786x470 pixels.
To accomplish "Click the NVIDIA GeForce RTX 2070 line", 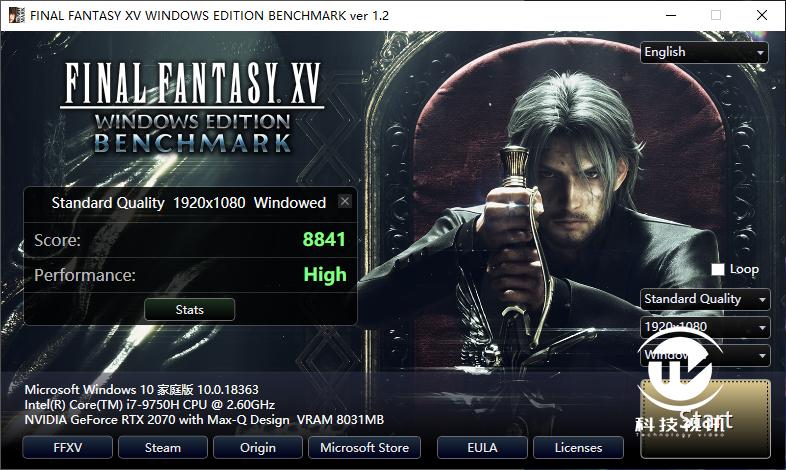I will 204,419.
